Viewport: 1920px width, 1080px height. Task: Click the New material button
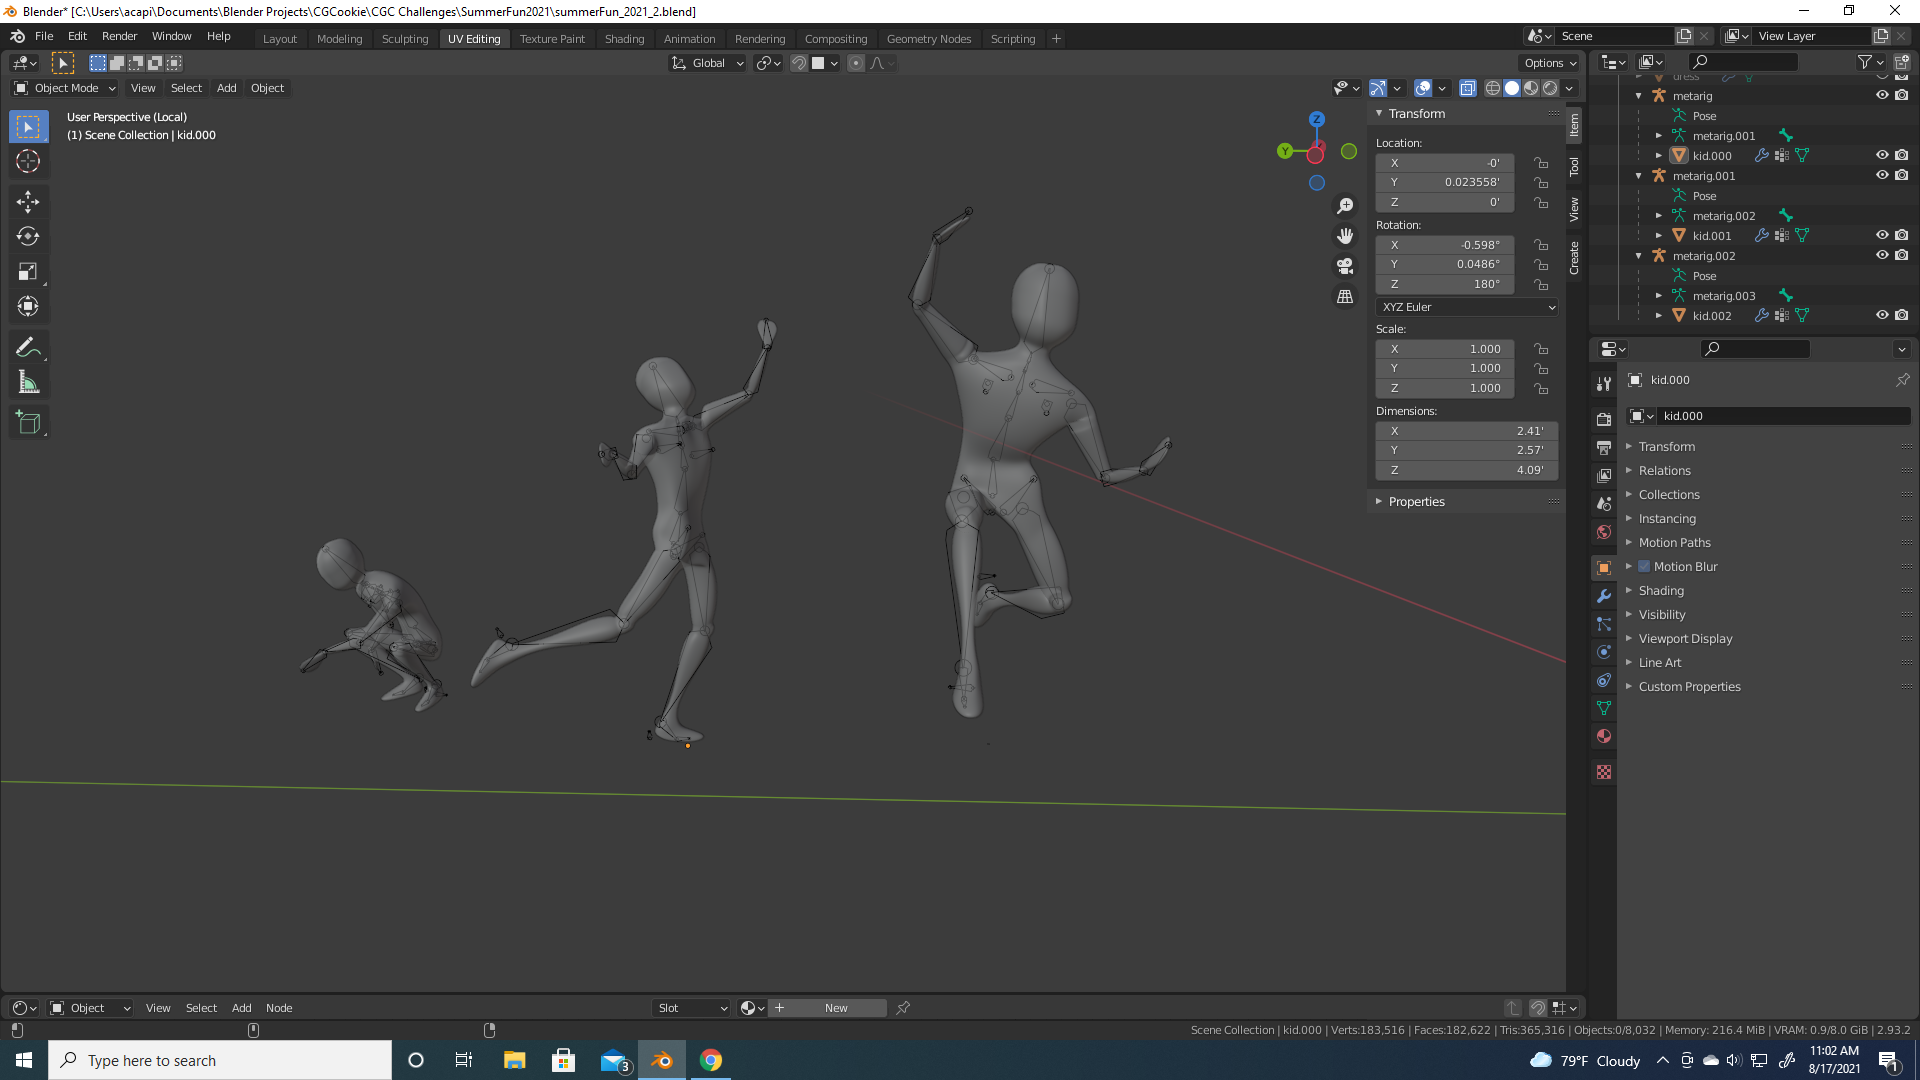click(836, 1008)
